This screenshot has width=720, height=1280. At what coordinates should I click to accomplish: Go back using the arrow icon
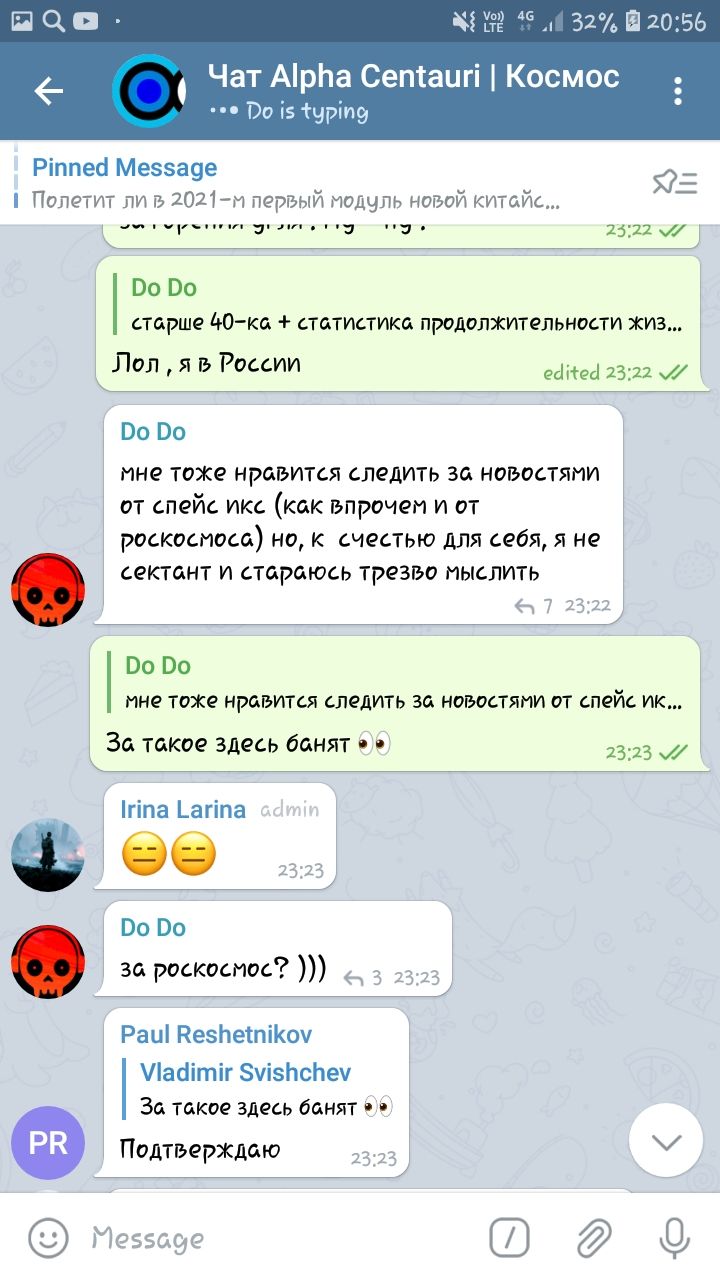click(x=49, y=92)
